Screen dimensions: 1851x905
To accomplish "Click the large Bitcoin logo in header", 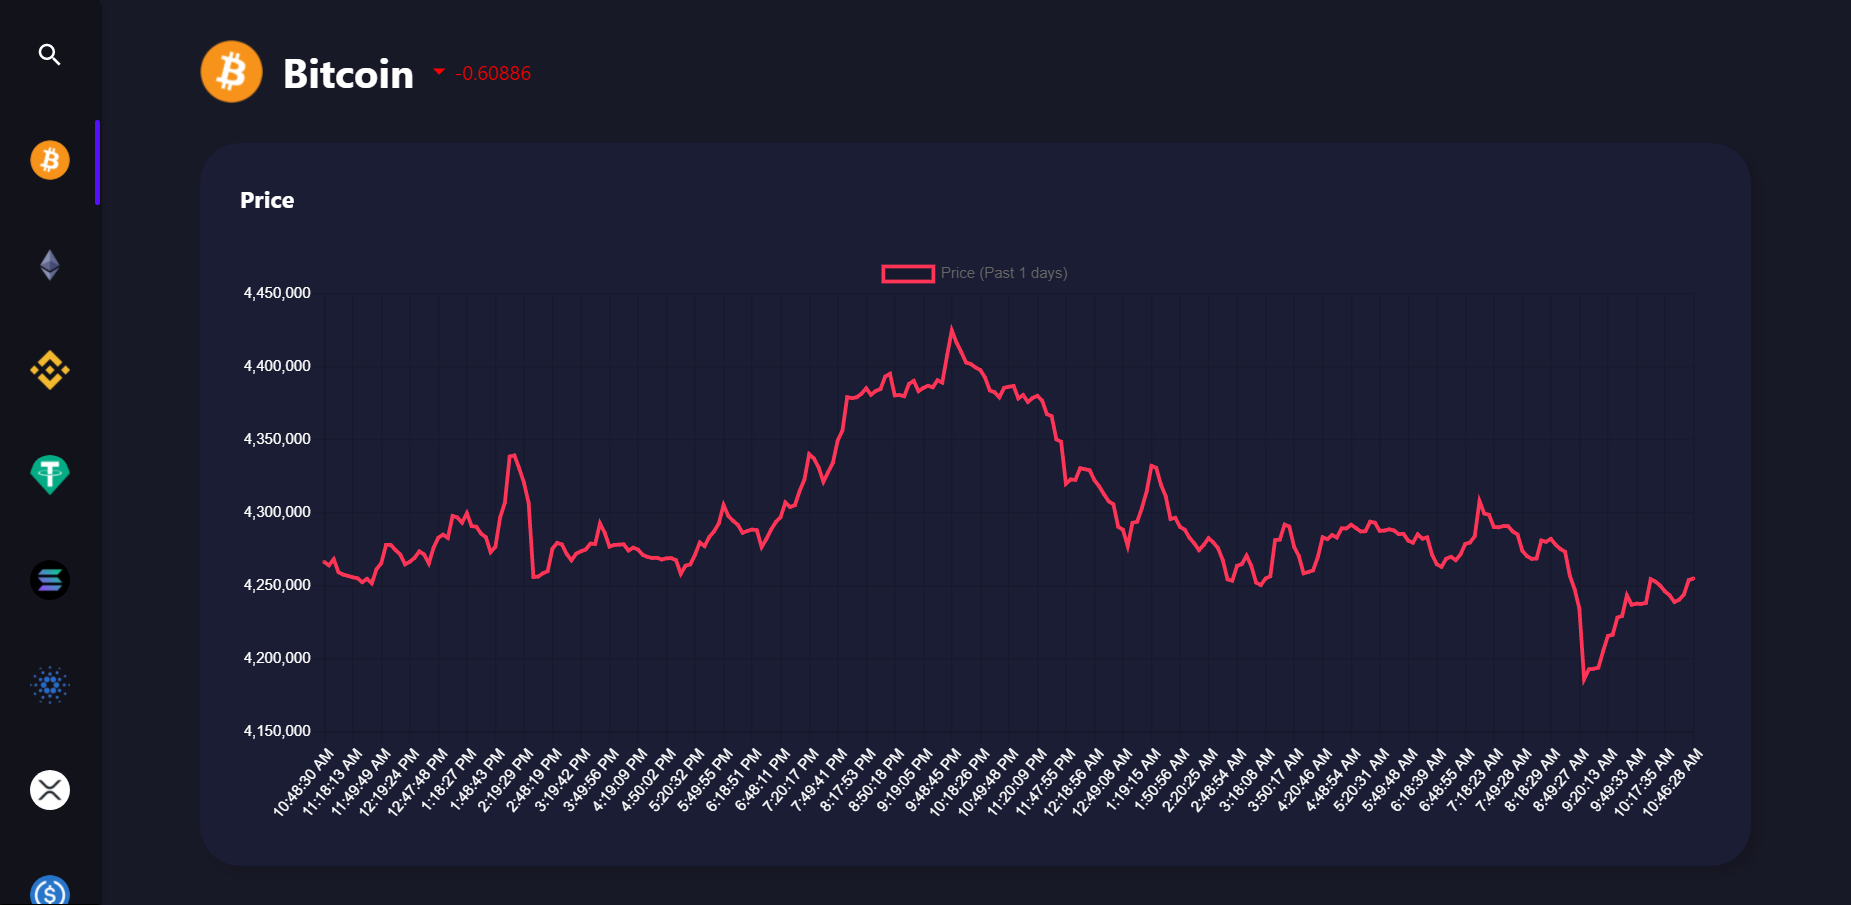I will tap(231, 72).
